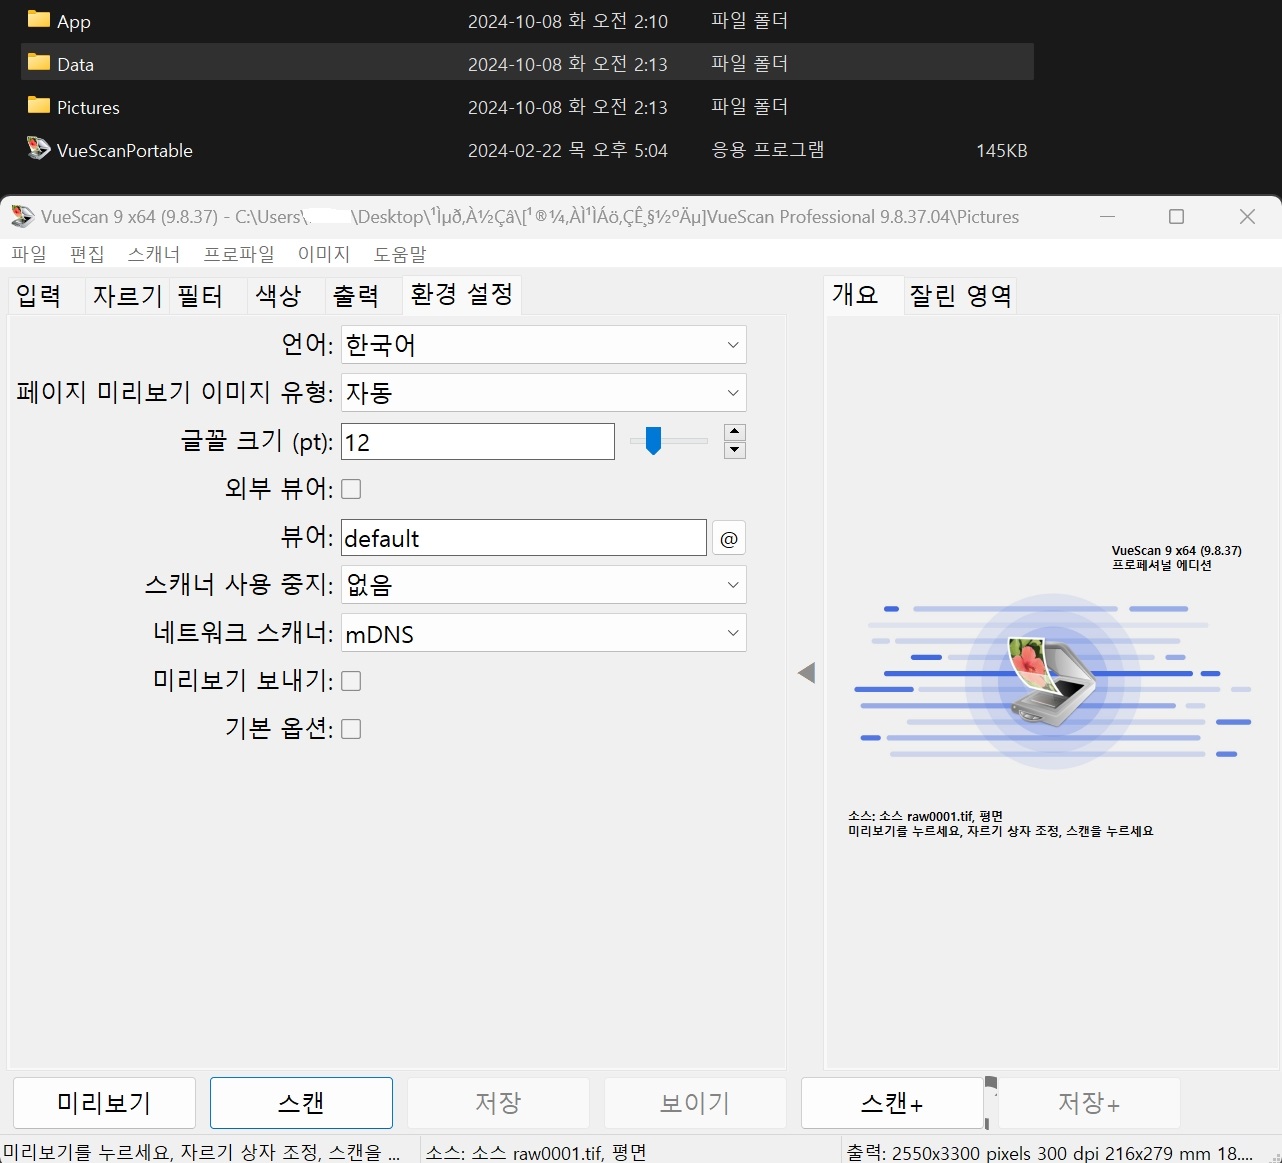Click the 응용 프로그램 type cell

[767, 150]
